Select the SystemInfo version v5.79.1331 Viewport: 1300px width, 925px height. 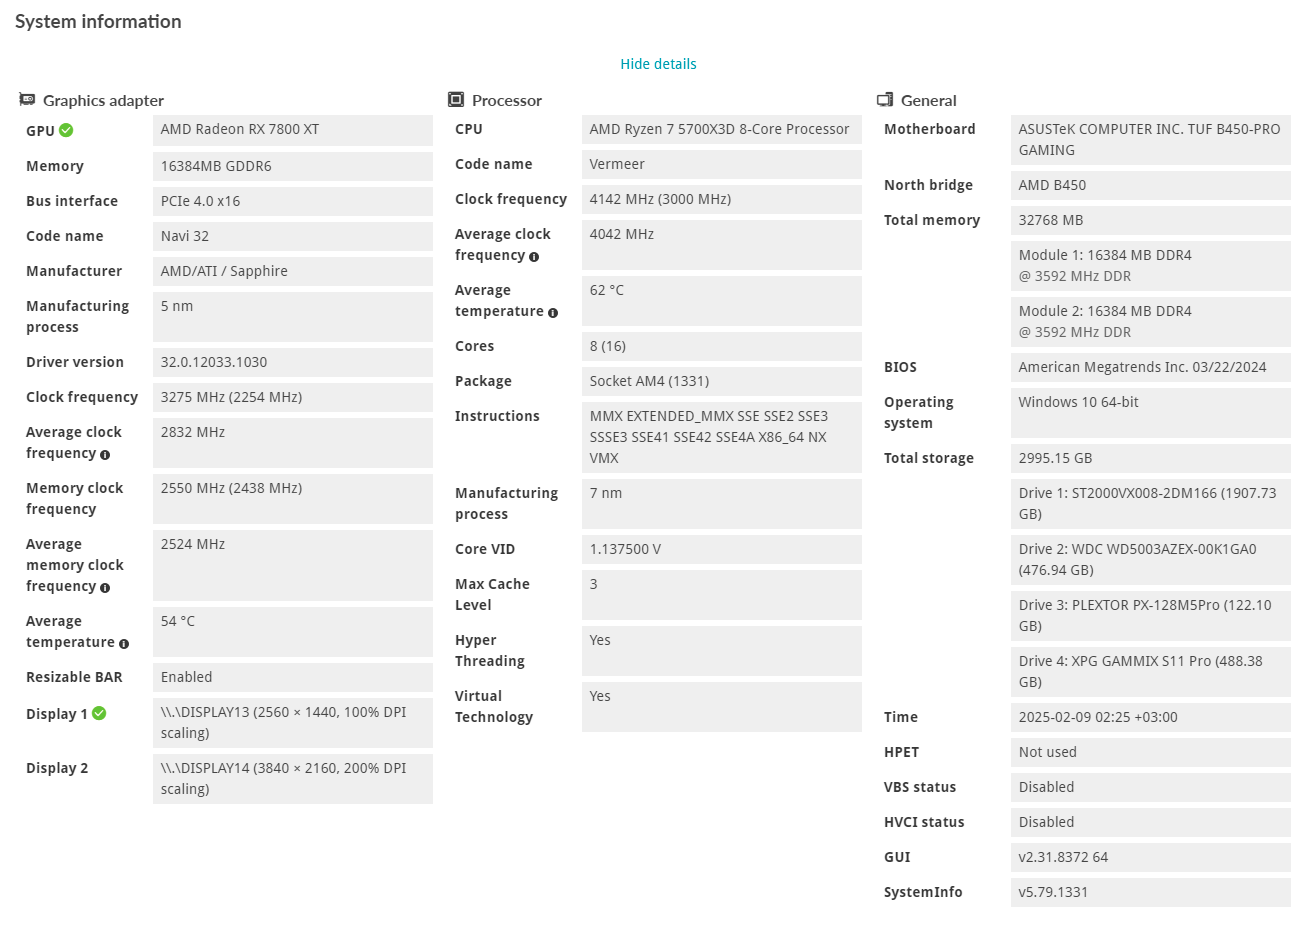point(1151,892)
